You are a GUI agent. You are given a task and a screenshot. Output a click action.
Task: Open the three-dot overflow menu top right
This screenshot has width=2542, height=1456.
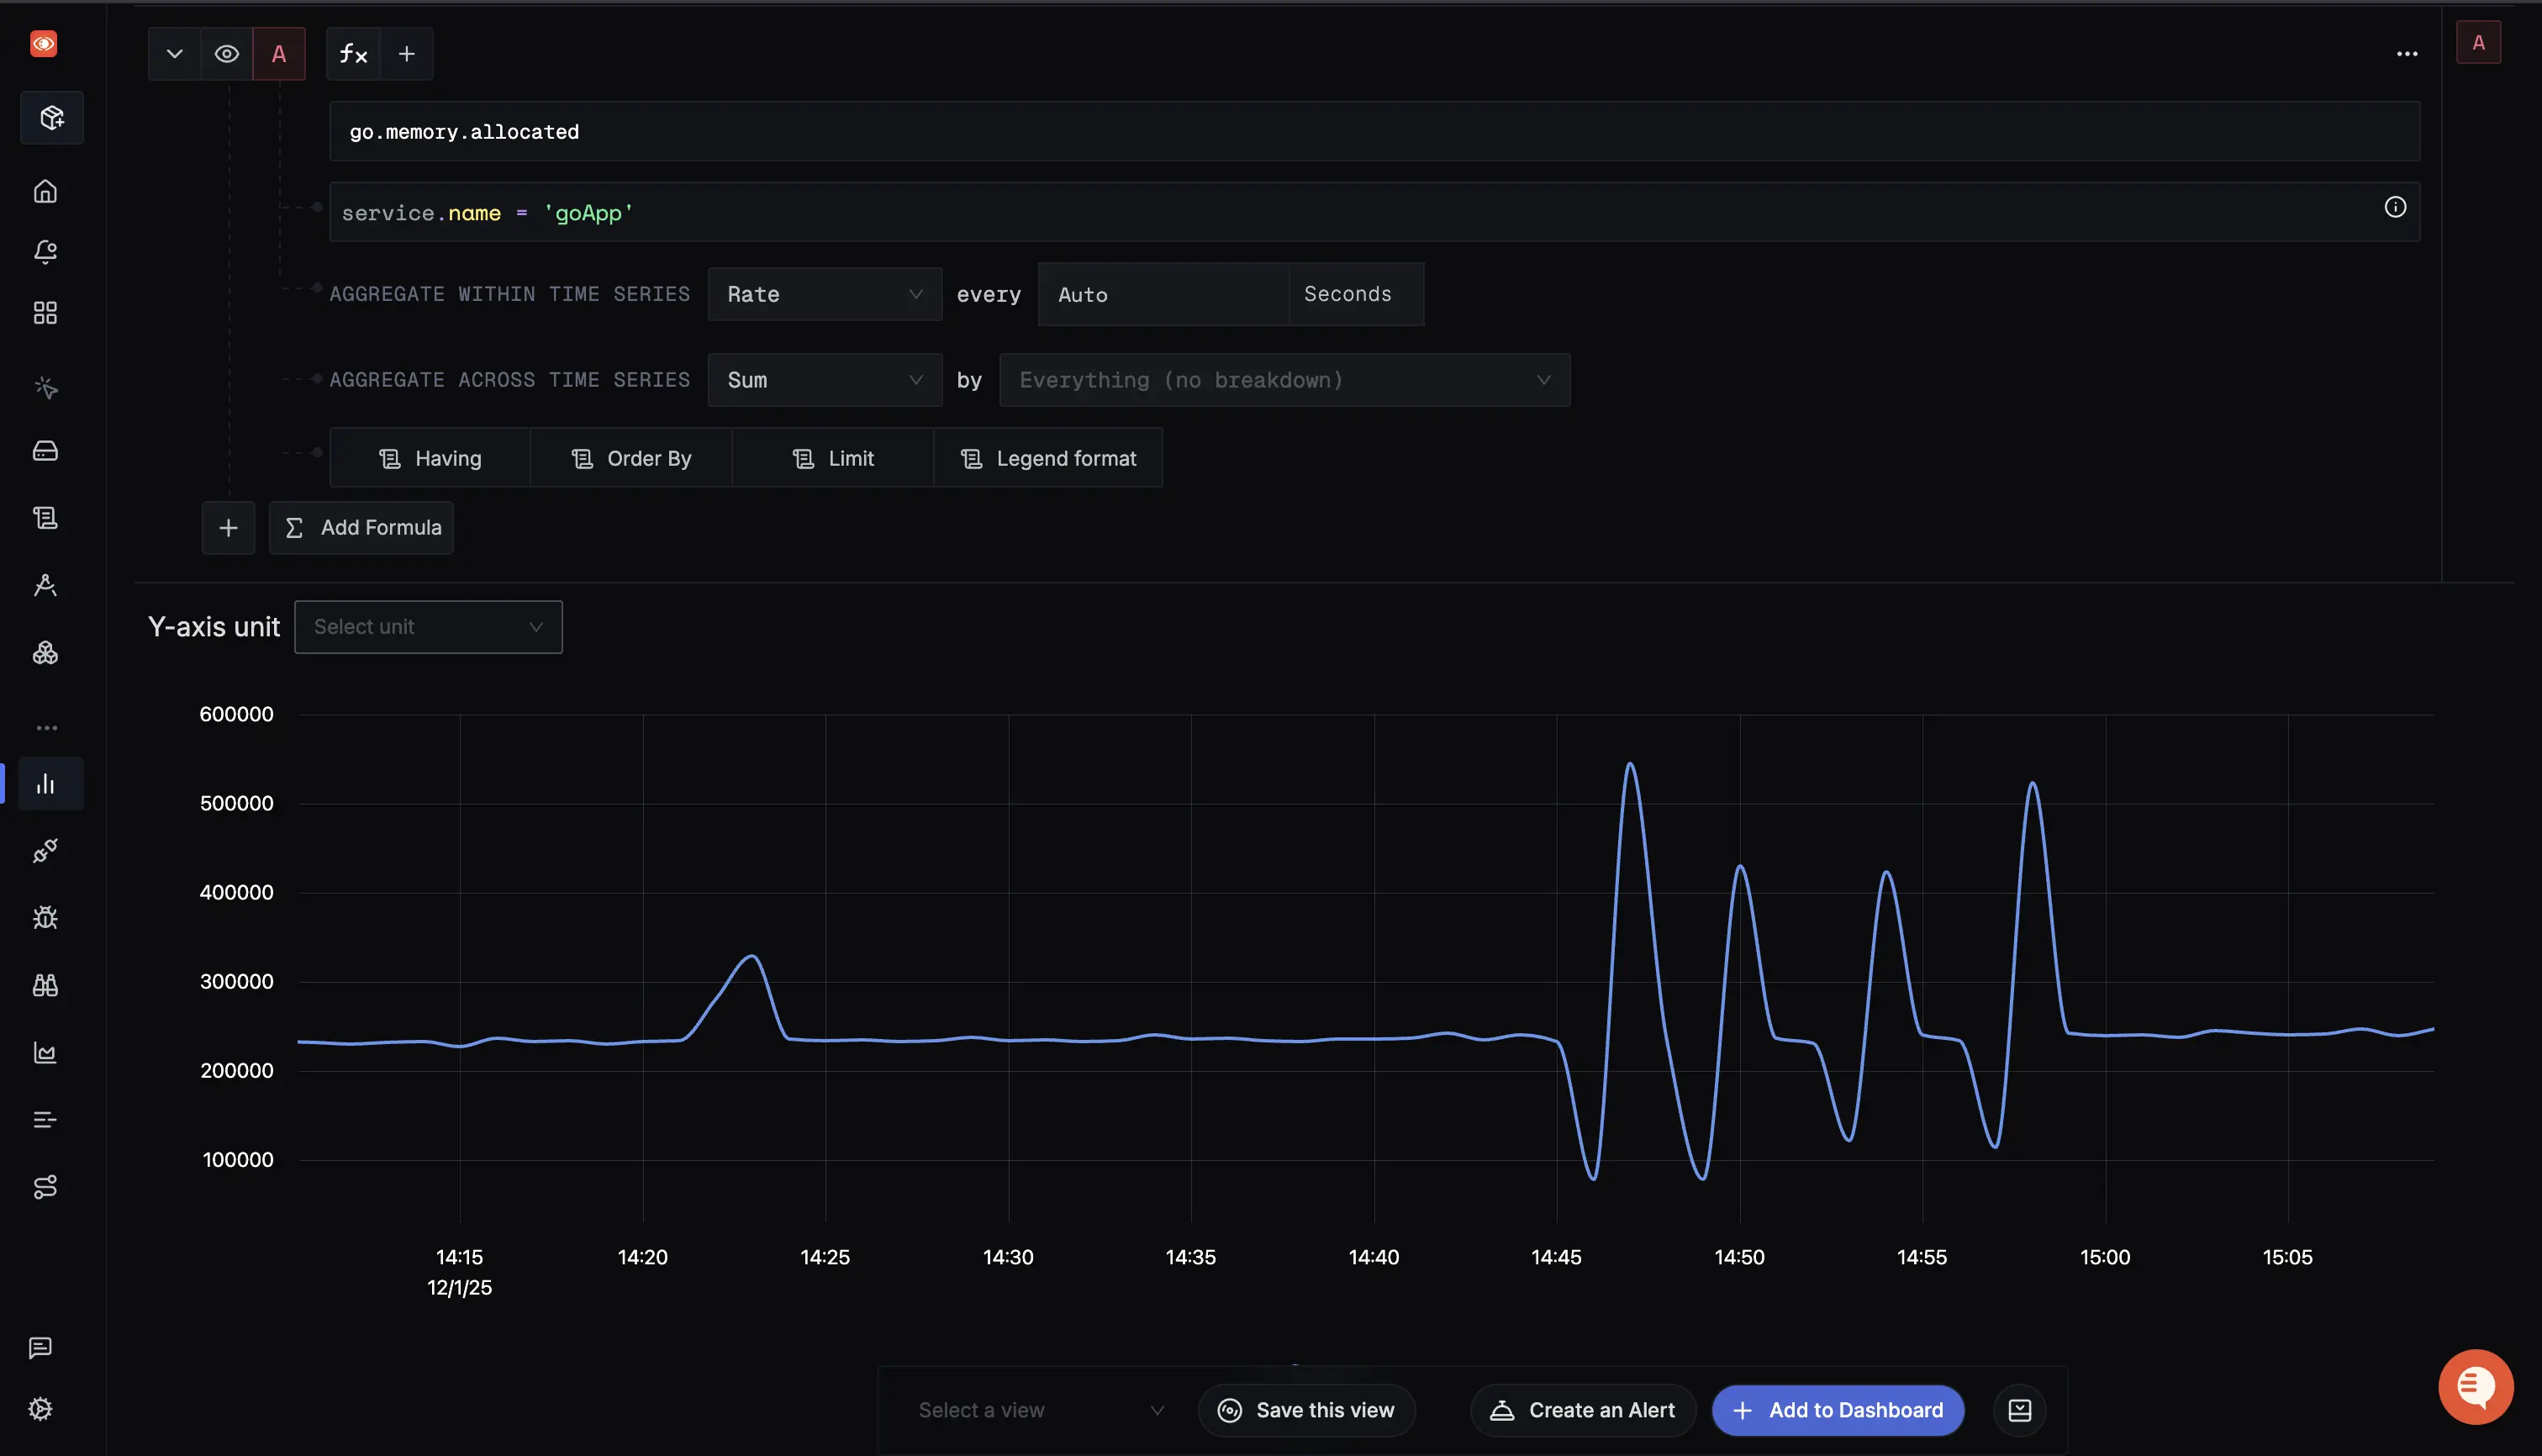coord(2407,53)
